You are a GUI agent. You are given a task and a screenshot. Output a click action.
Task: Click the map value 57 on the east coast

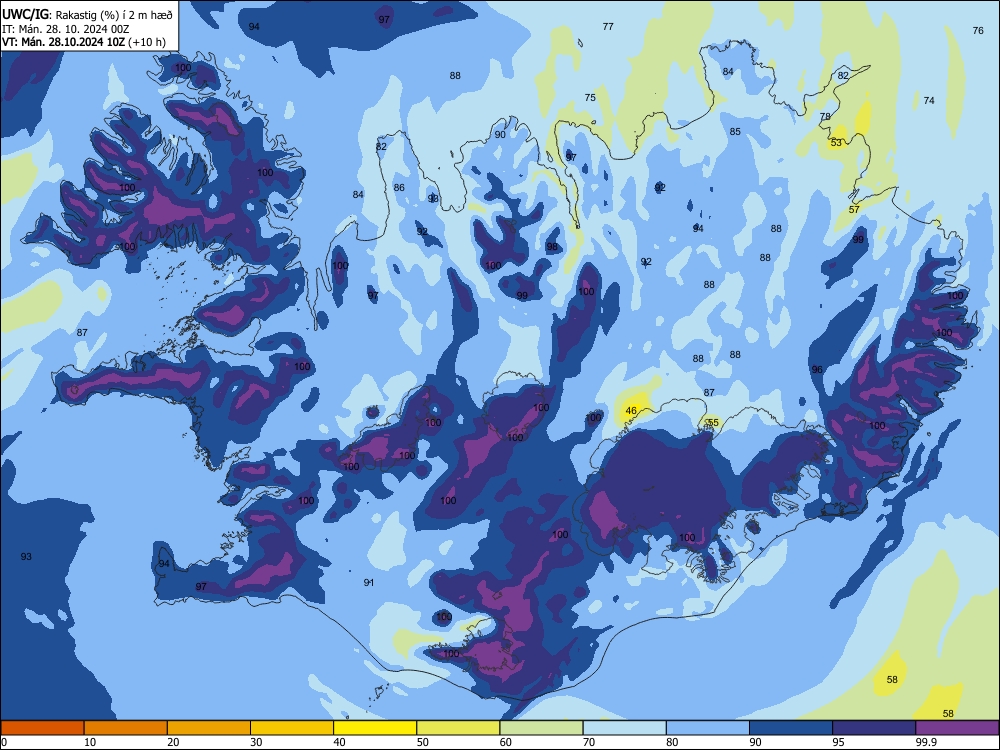point(855,209)
